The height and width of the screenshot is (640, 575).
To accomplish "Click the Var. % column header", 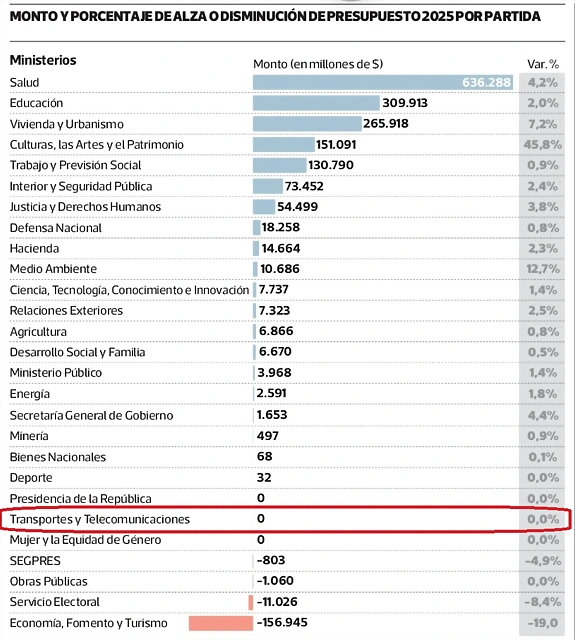I will coord(543,64).
